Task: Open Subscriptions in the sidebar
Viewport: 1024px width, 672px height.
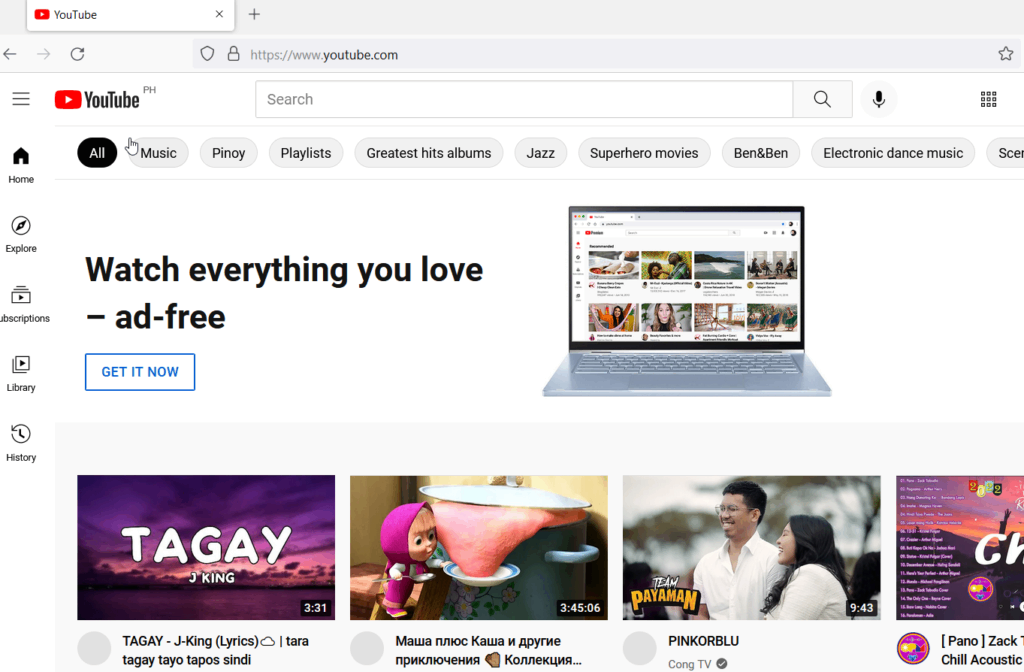Action: tap(22, 304)
